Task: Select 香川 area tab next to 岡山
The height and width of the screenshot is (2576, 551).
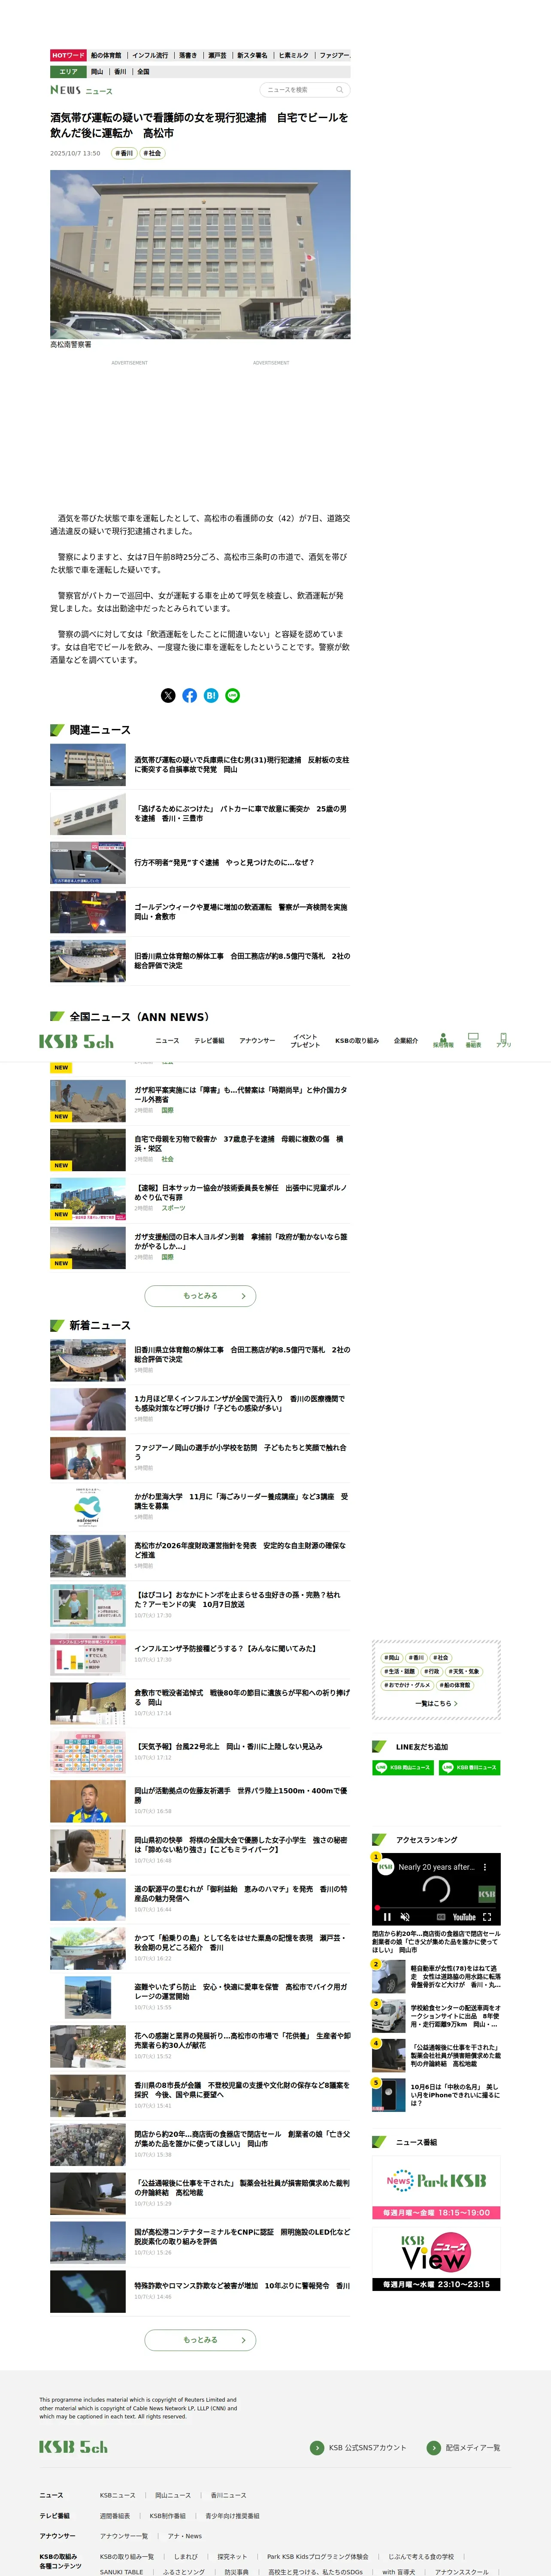Action: pyautogui.click(x=120, y=72)
